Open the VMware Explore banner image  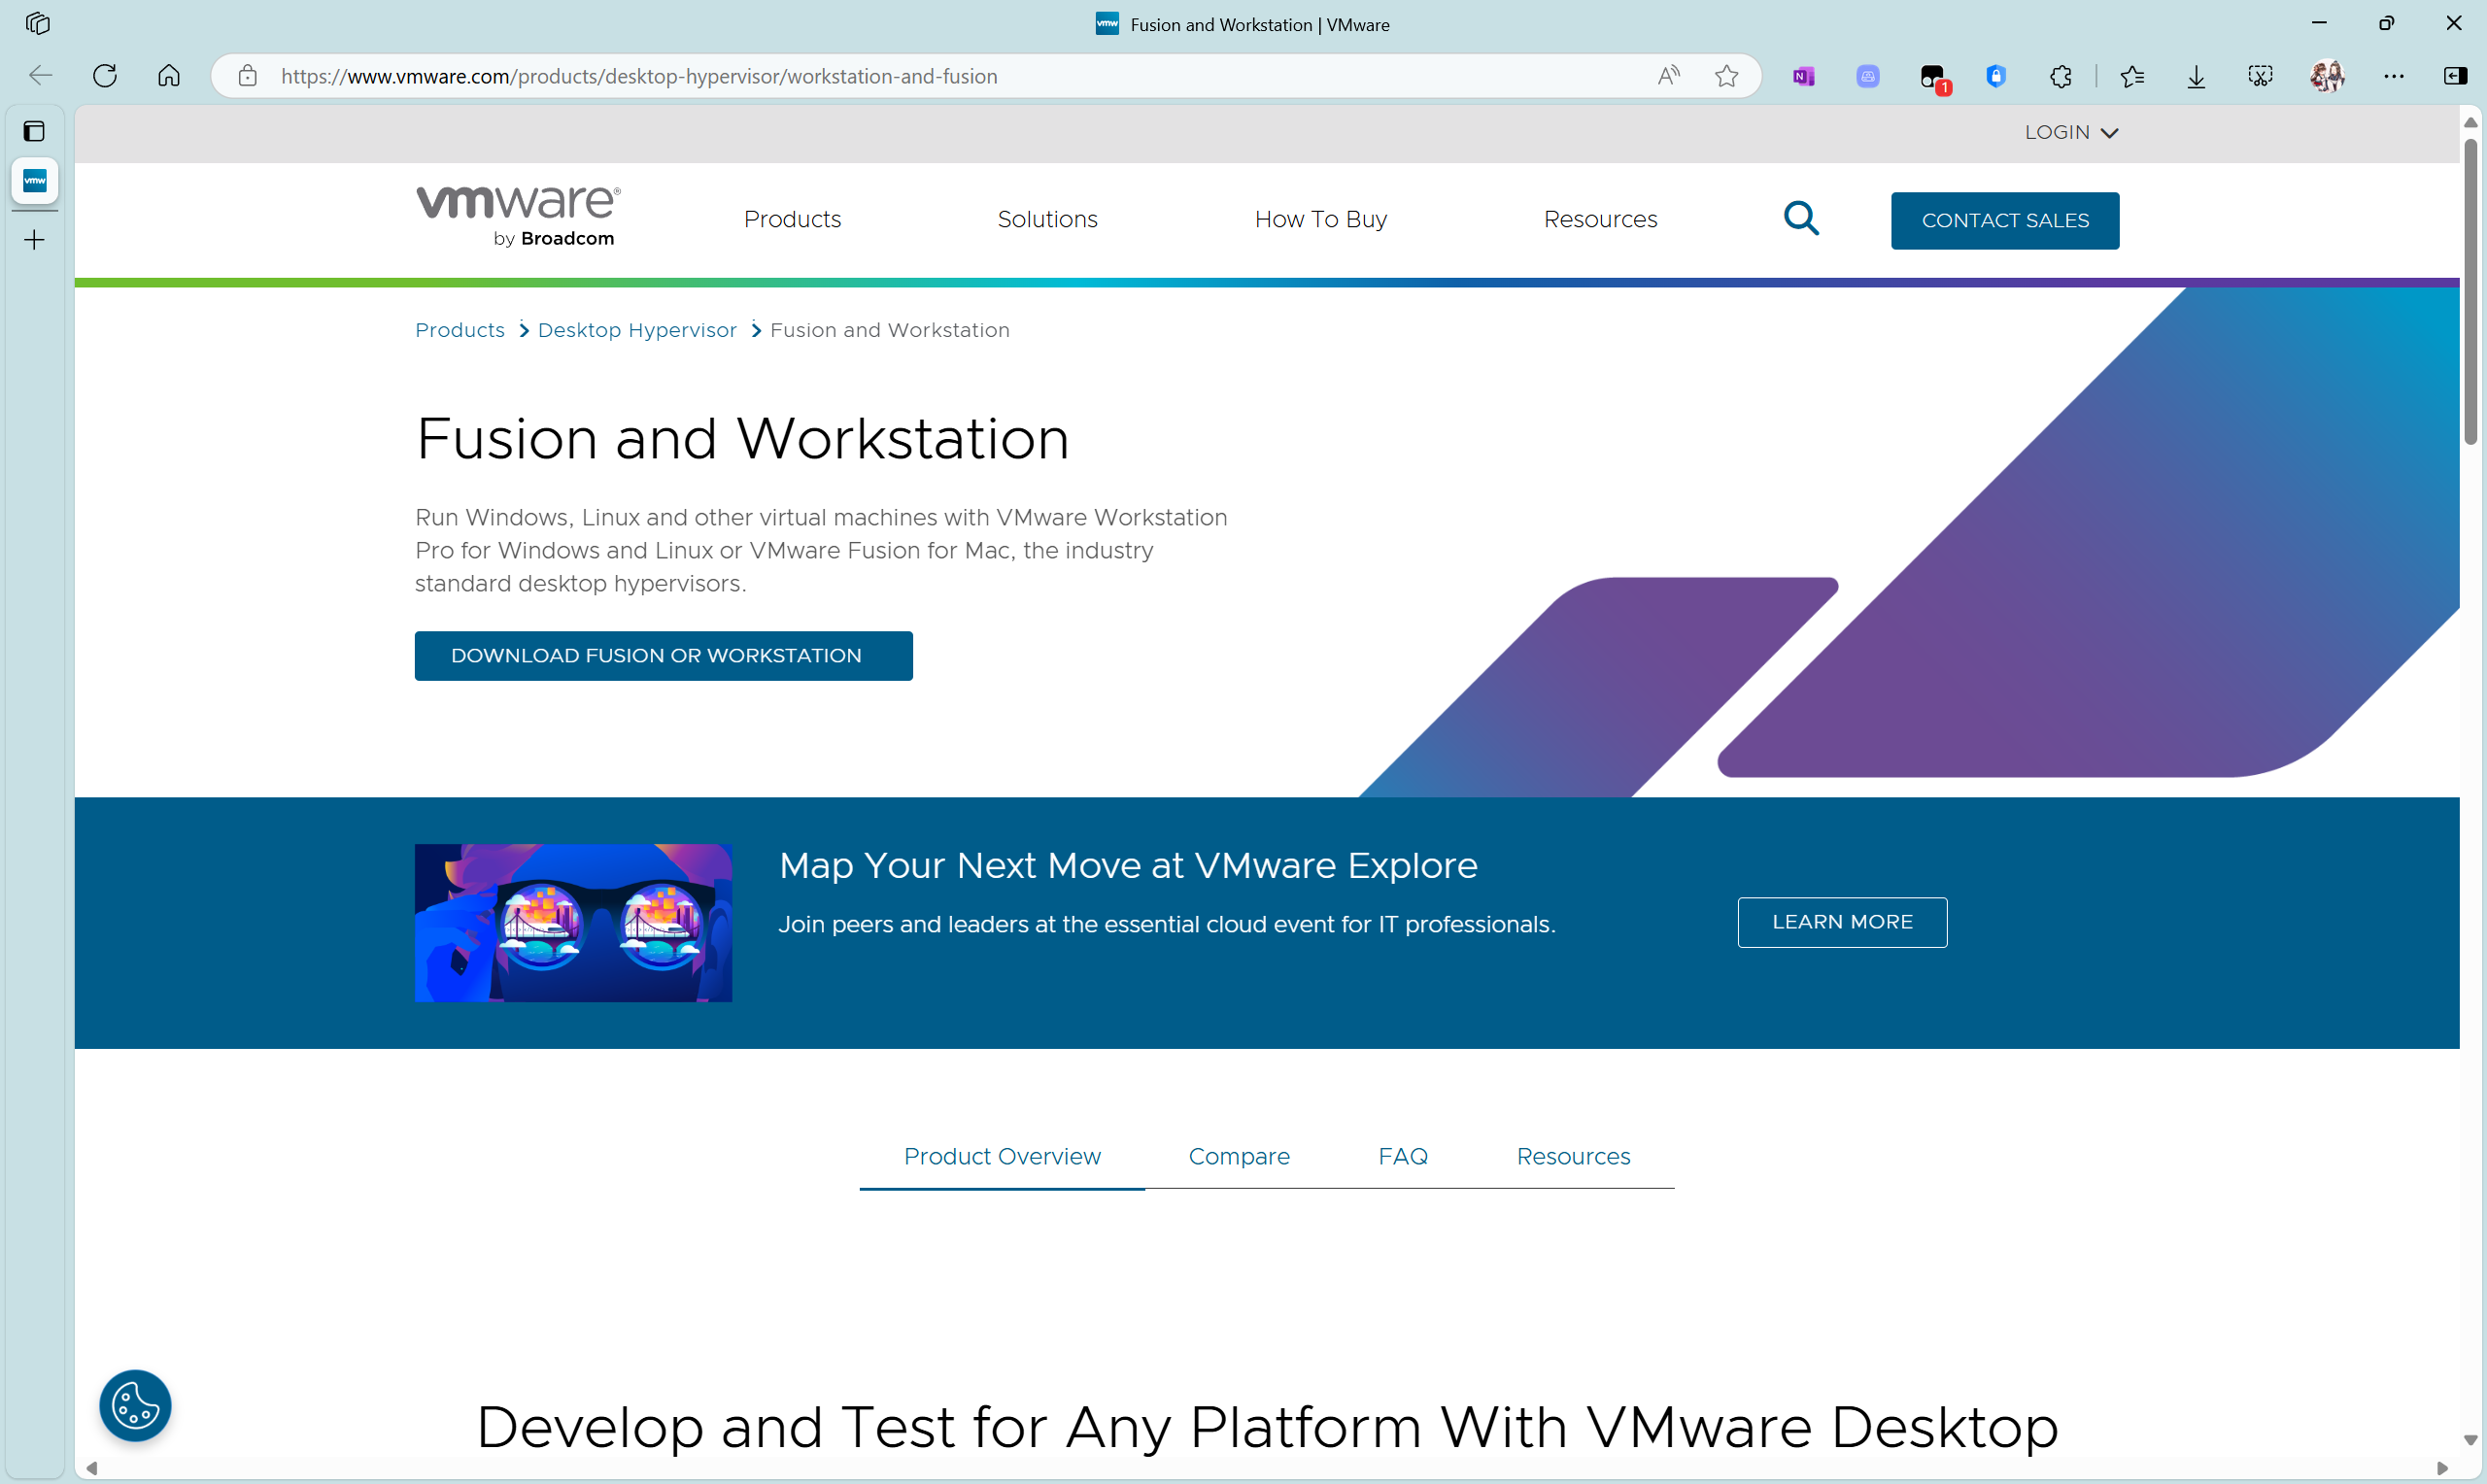point(573,922)
